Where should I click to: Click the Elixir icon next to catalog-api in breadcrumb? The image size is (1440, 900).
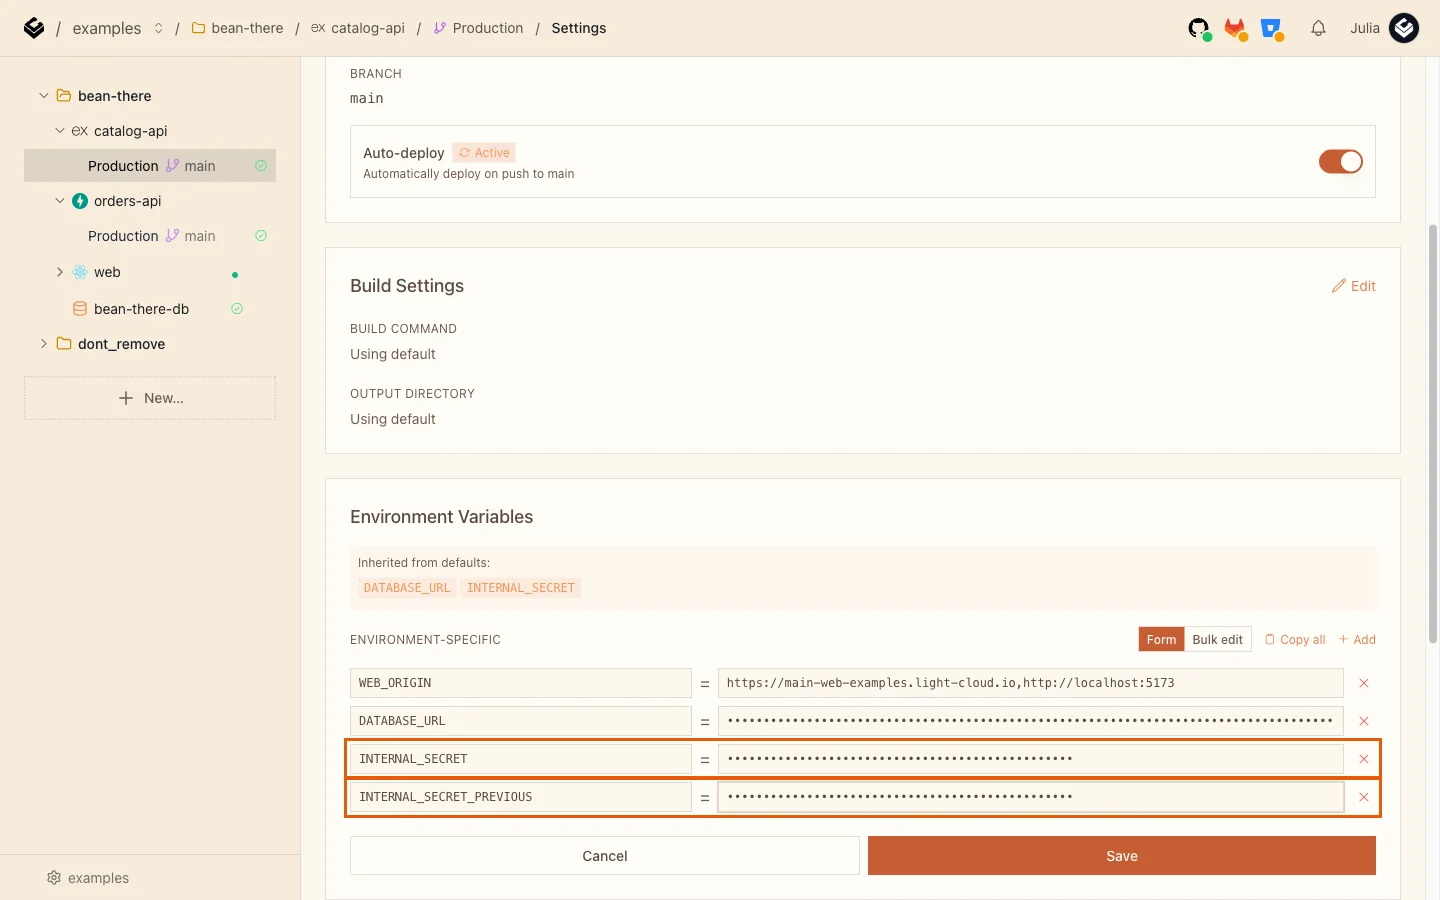pos(318,28)
